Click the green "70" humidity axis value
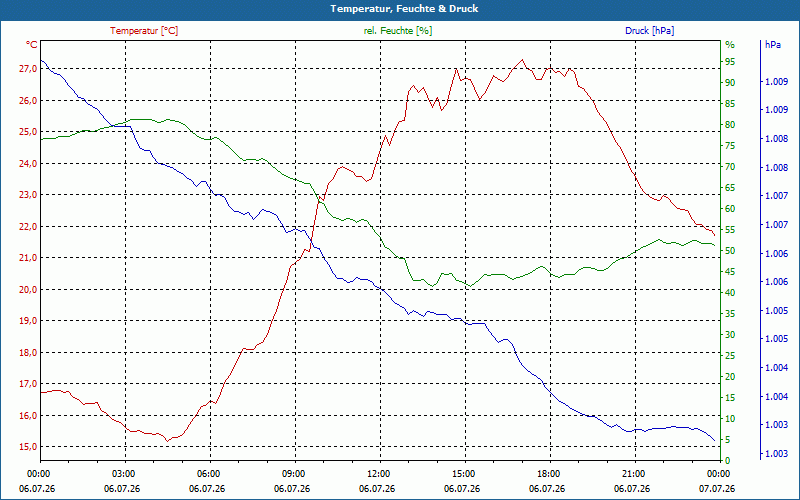800x500 pixels. click(x=730, y=167)
